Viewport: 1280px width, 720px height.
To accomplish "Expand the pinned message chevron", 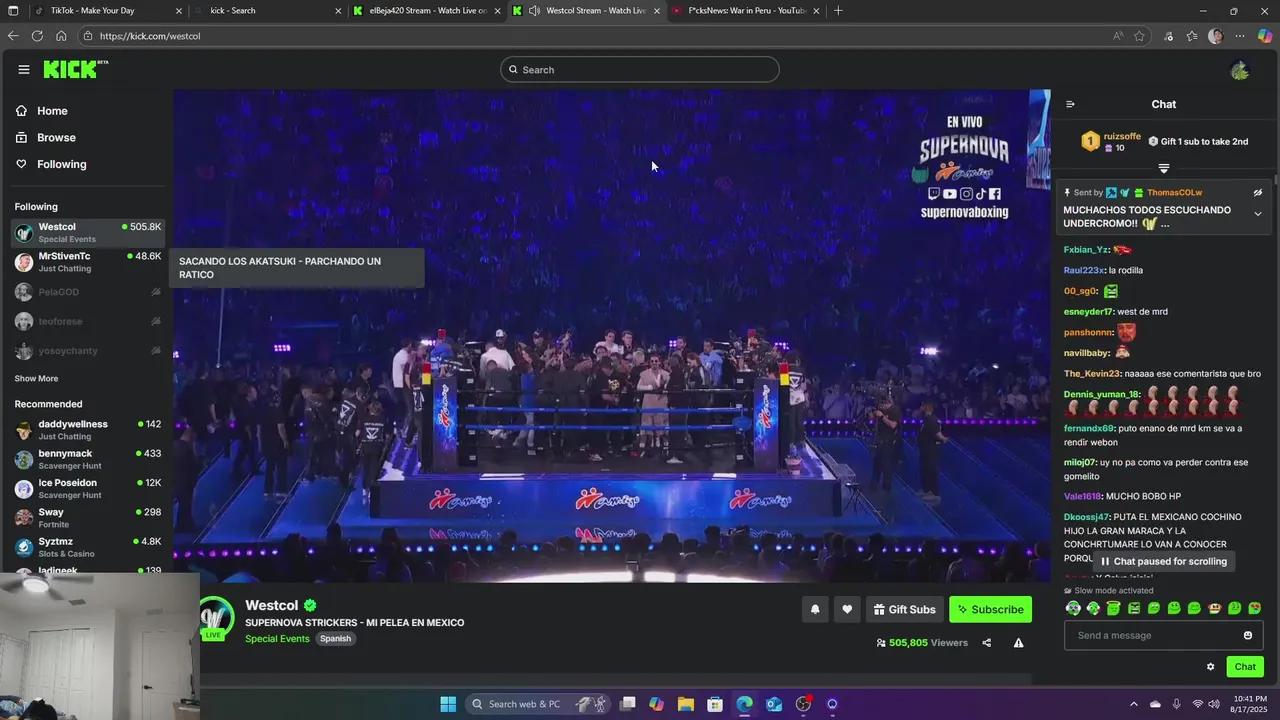I will [1258, 214].
